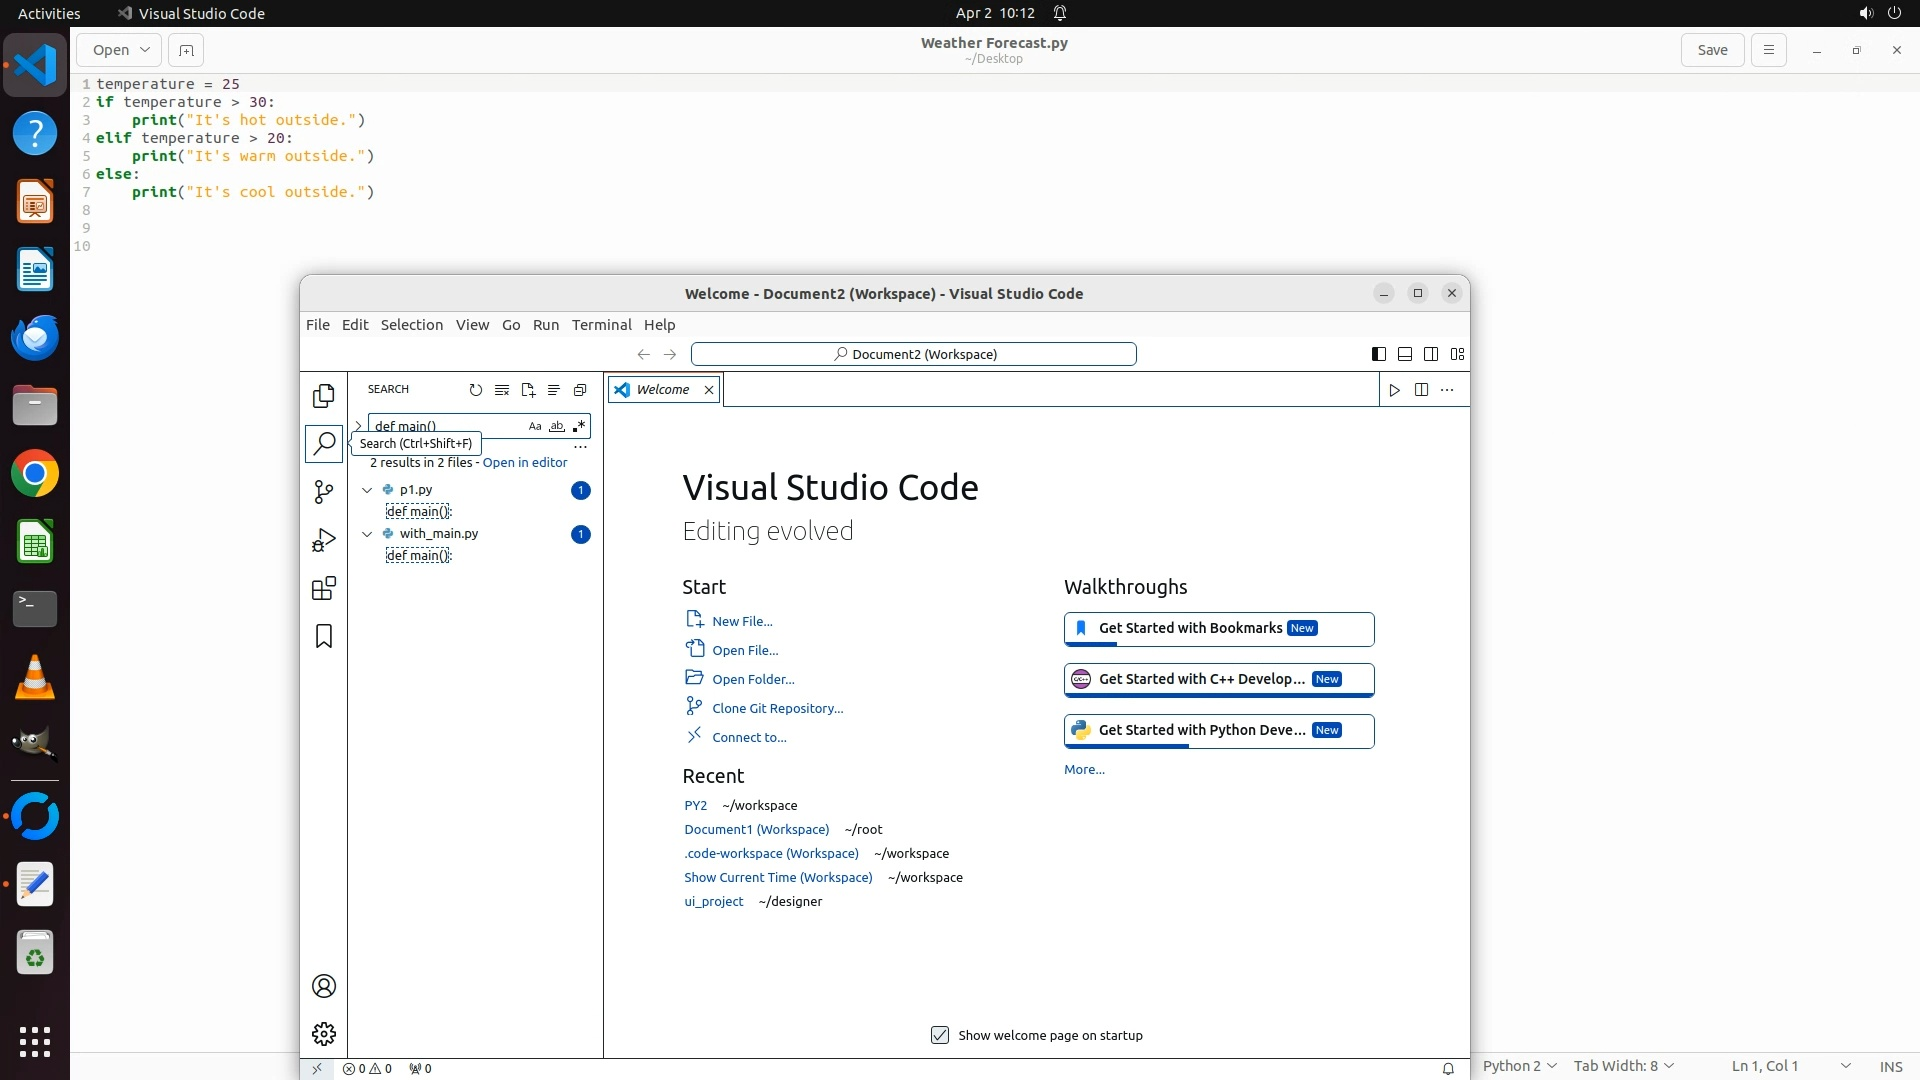Open Bookmarks view in activity bar
This screenshot has height=1080, width=1920.
pyautogui.click(x=323, y=636)
